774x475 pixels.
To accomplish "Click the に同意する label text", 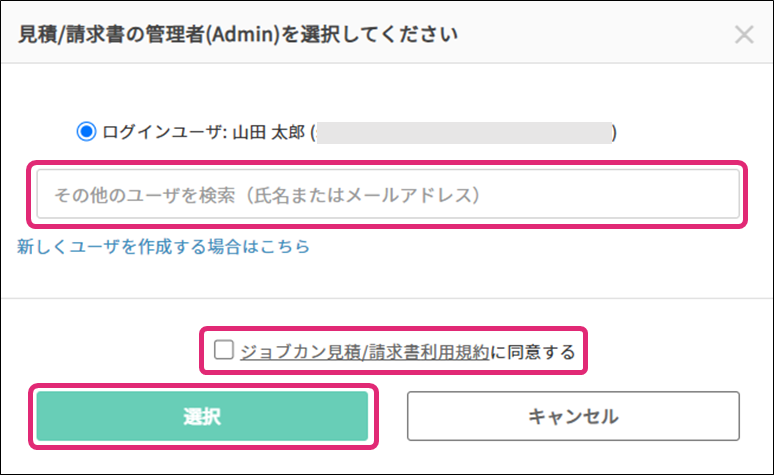I will coord(533,351).
